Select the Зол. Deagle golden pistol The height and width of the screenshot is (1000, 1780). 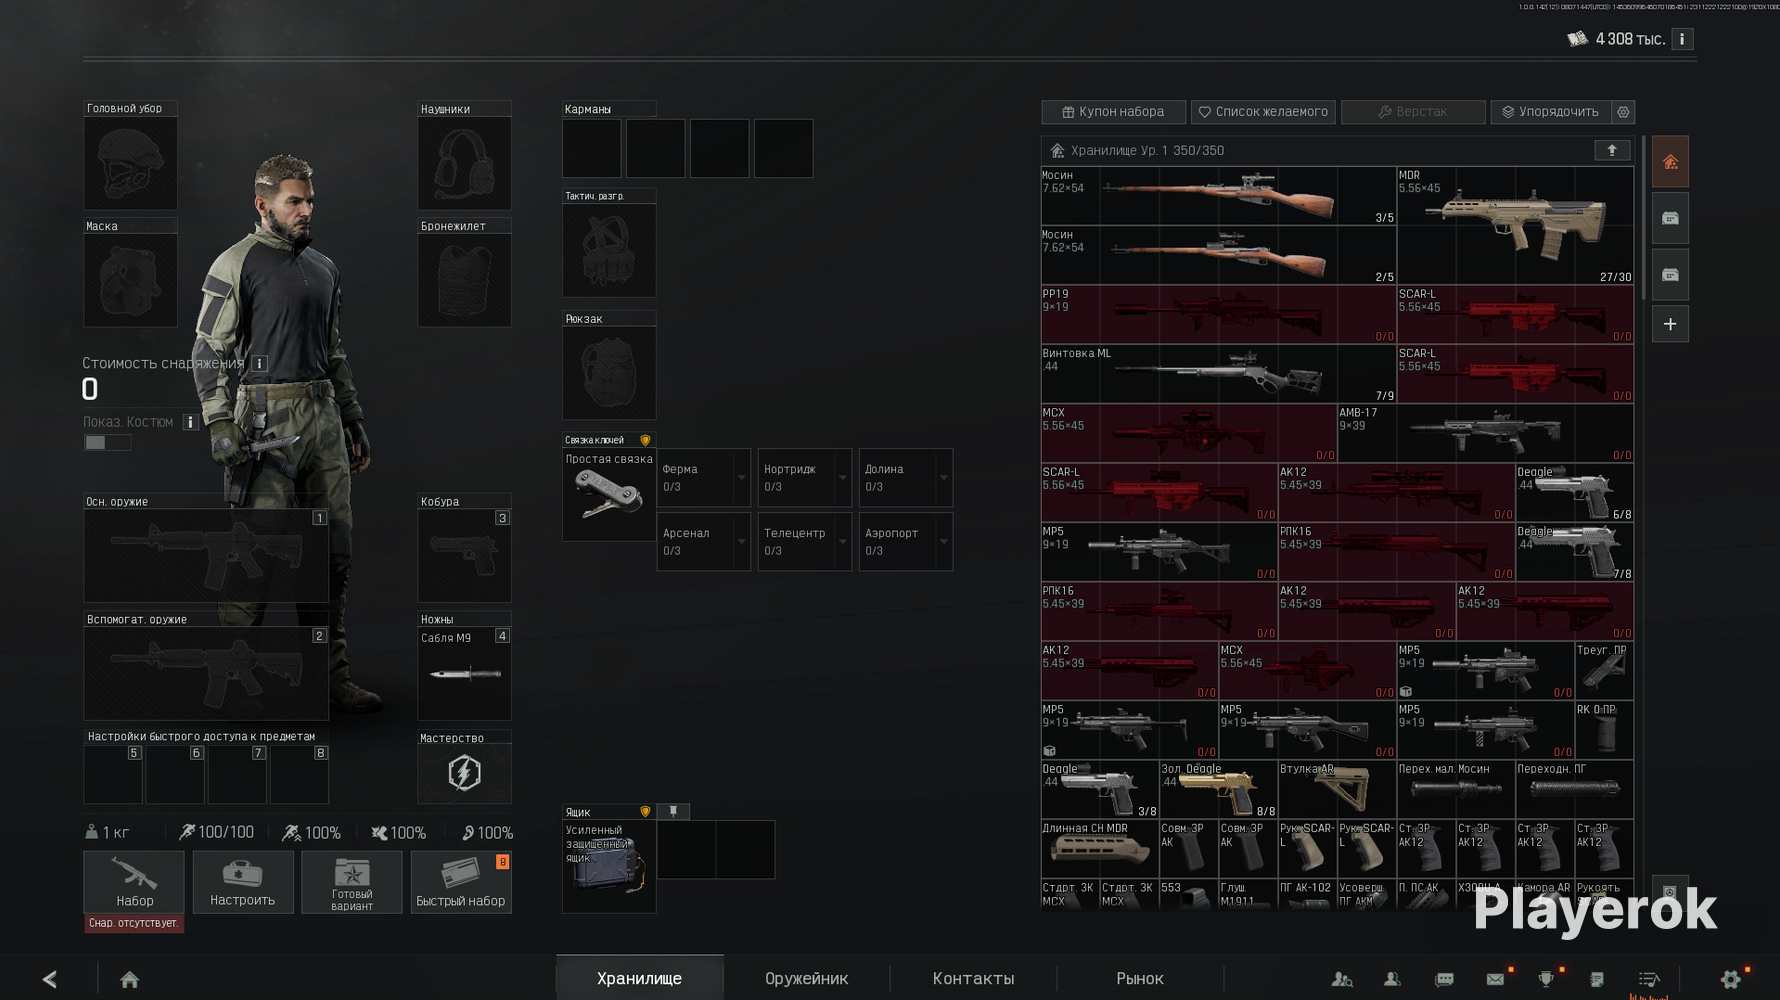(x=1218, y=790)
